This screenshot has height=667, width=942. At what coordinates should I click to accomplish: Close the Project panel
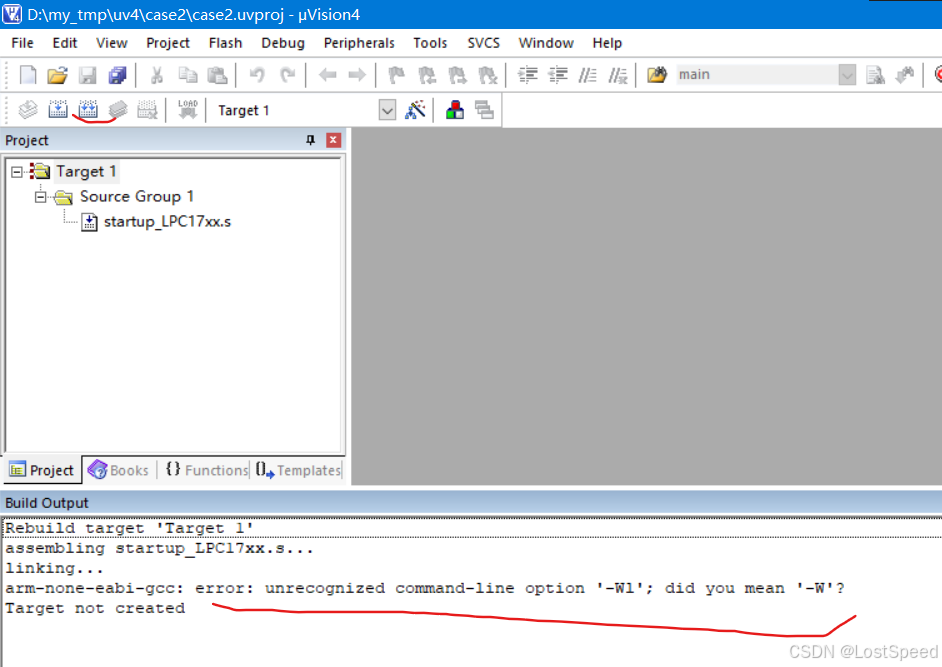(x=333, y=140)
